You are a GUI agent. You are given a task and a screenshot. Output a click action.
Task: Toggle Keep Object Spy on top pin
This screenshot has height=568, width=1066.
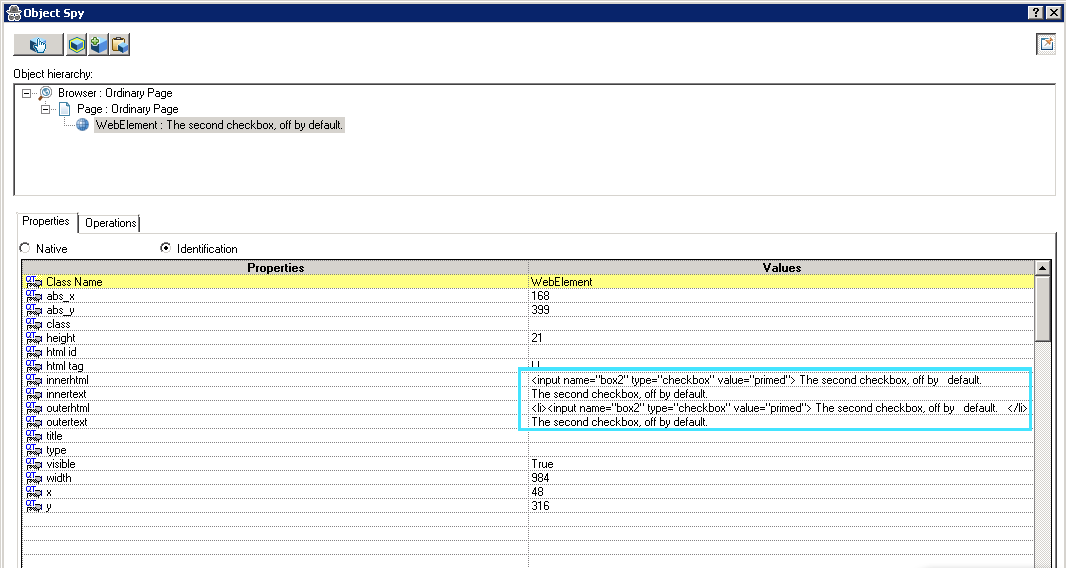pyautogui.click(x=1046, y=44)
